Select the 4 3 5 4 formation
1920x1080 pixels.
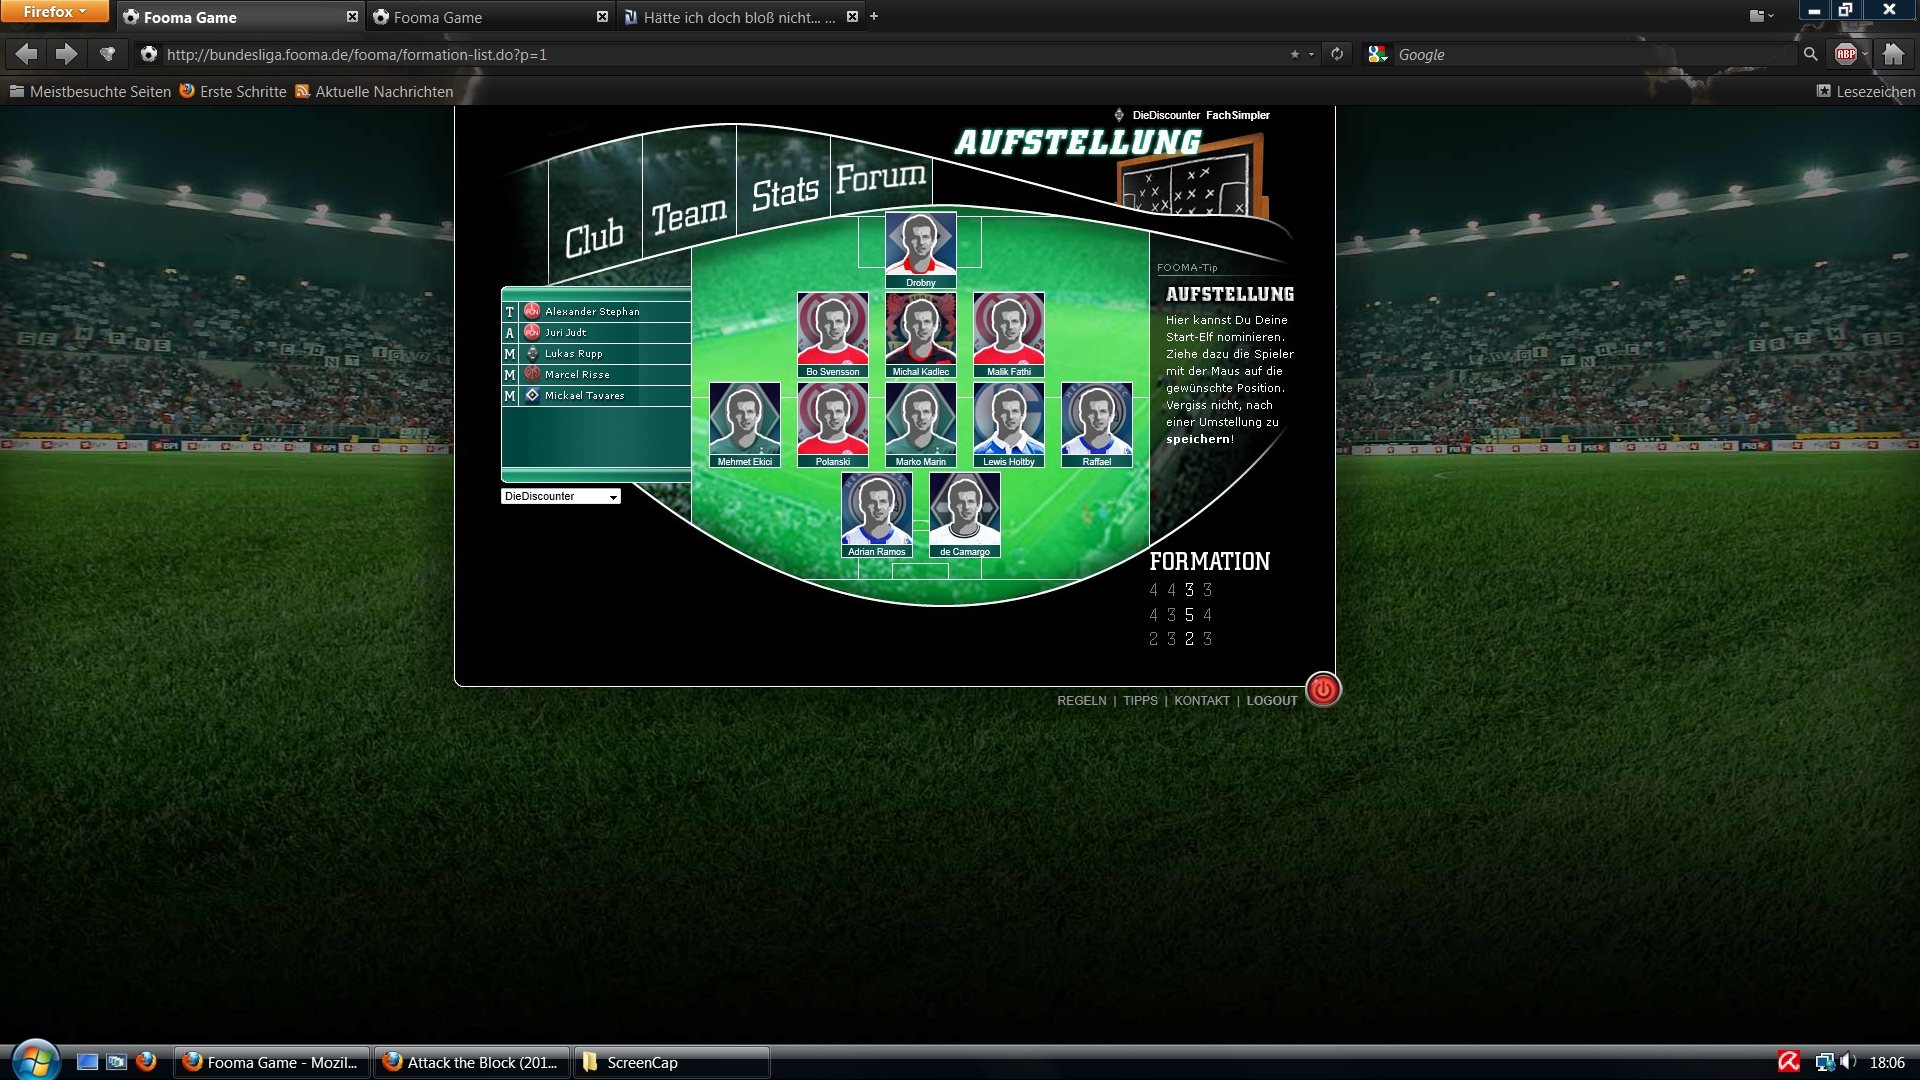click(x=1181, y=615)
